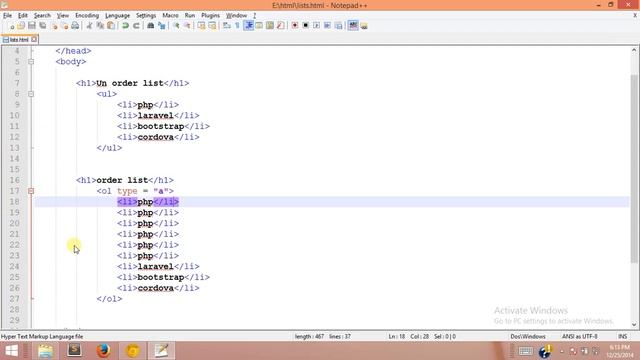
Task: Click the macro Playback toolbar icon
Action: click(x=316, y=26)
